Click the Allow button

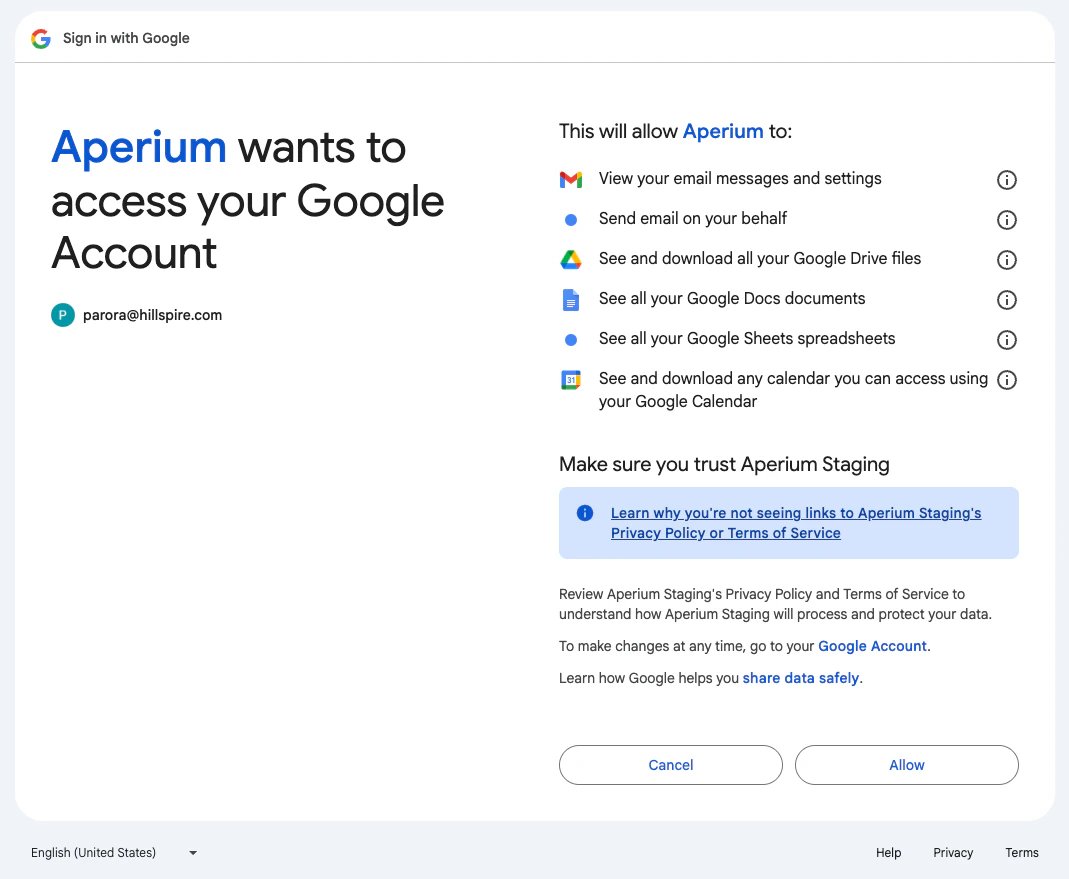(907, 765)
